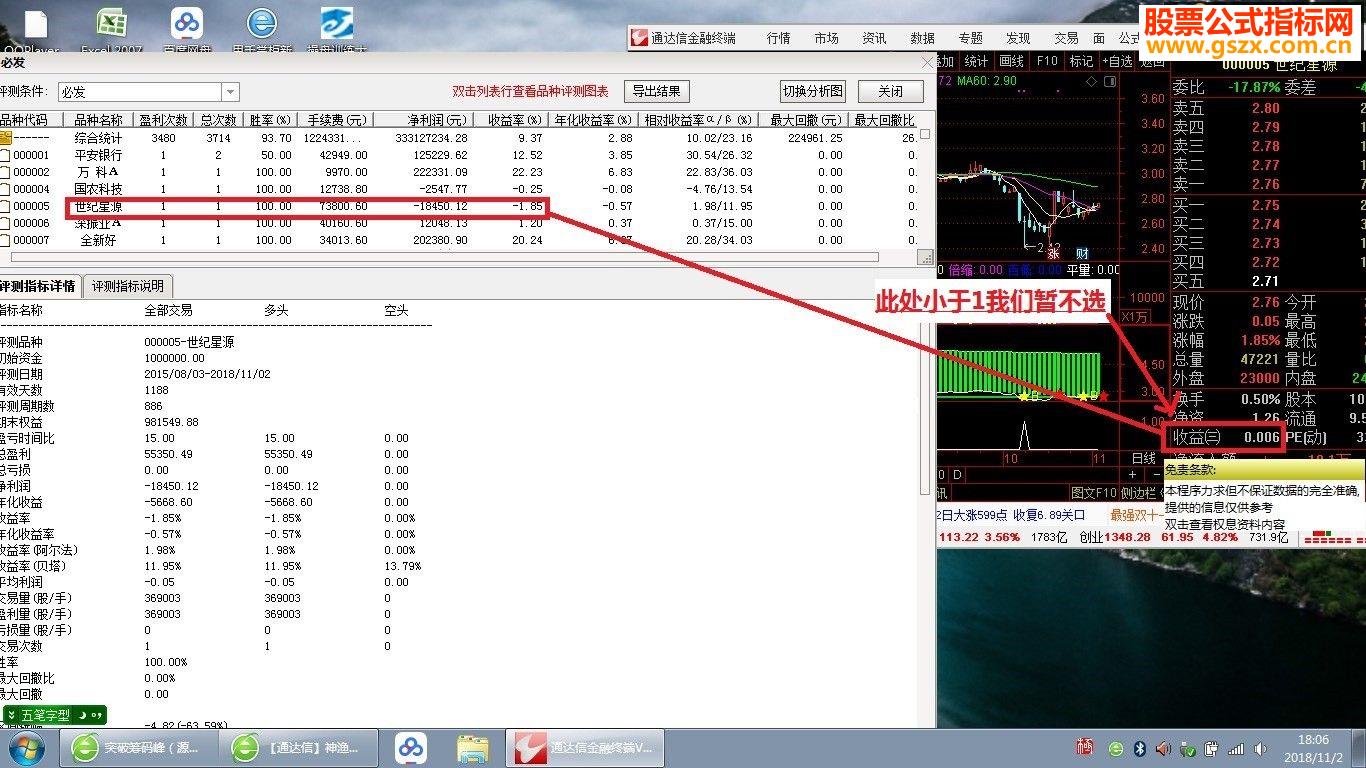Image resolution: width=1366 pixels, height=768 pixels.
Task: Click the 财 marker on the K-line chart
Action: click(1082, 254)
